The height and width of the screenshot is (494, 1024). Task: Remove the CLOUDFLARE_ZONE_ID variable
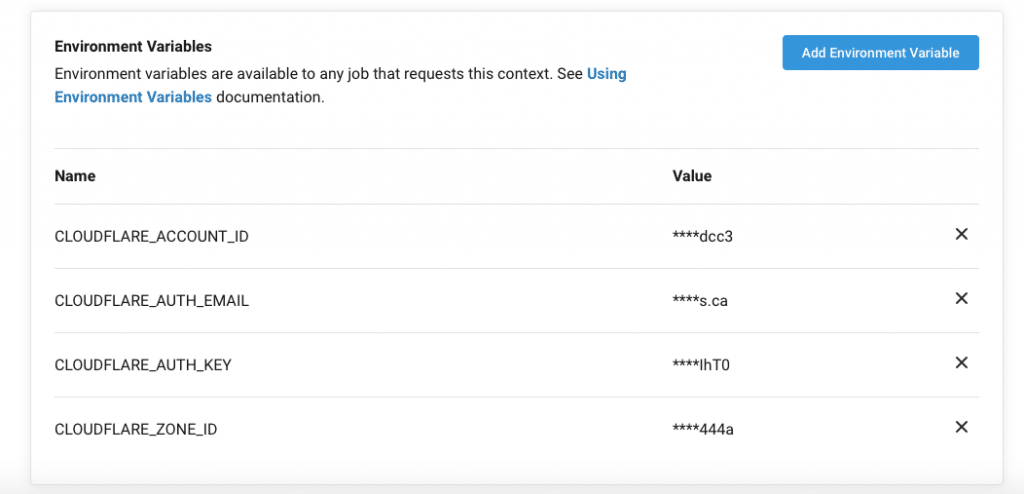click(x=961, y=427)
